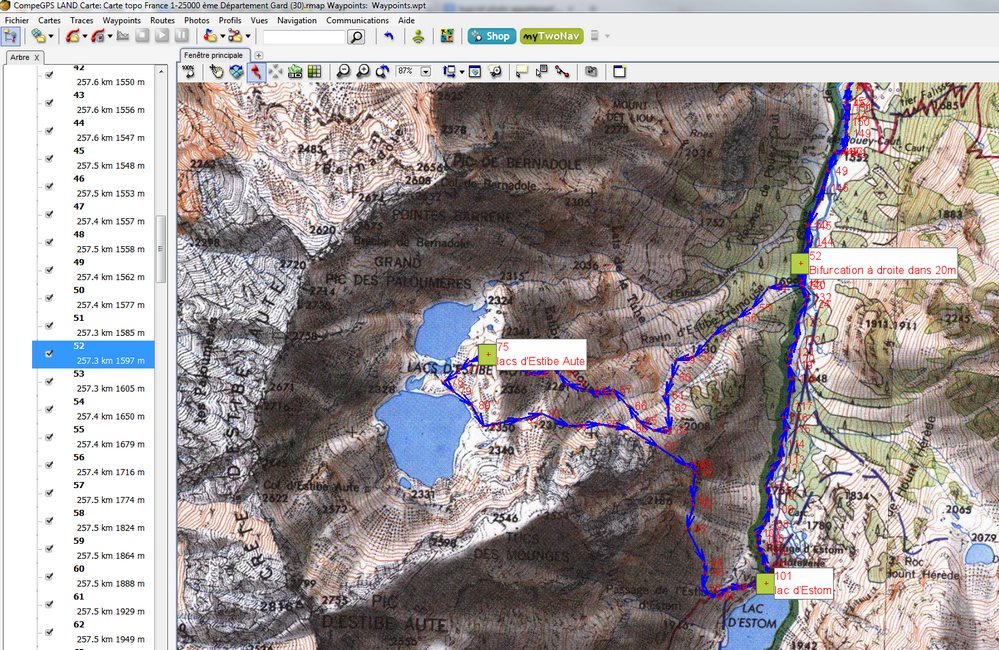This screenshot has height=650, width=999.
Task: Click the lacs d'Estibe Aute waypoint label
Action: [x=540, y=354]
